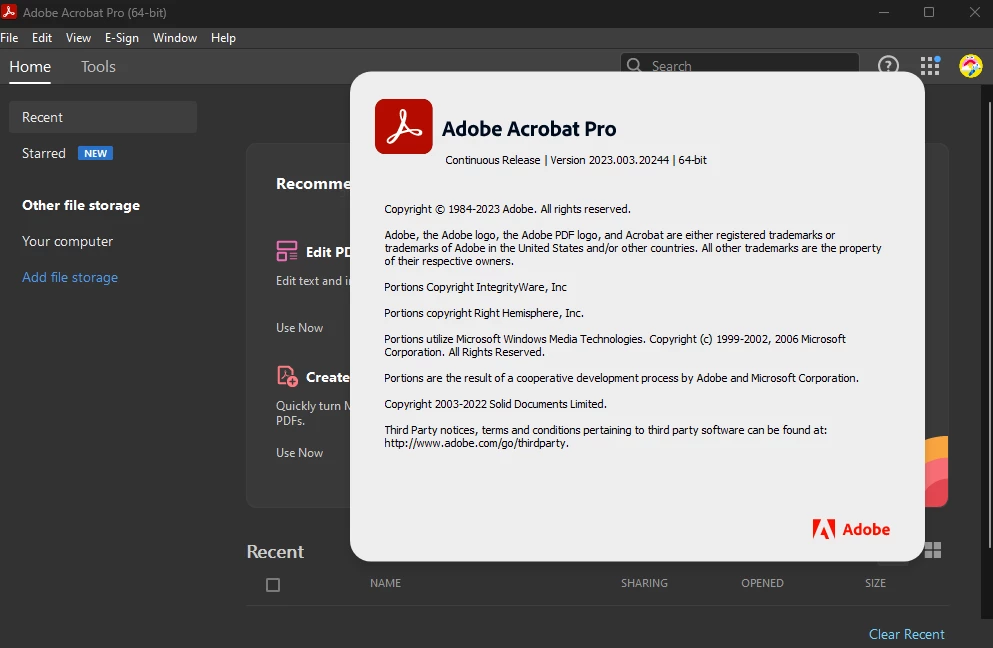The width and height of the screenshot is (993, 648).
Task: Open the user profile avatar
Action: tap(970, 66)
